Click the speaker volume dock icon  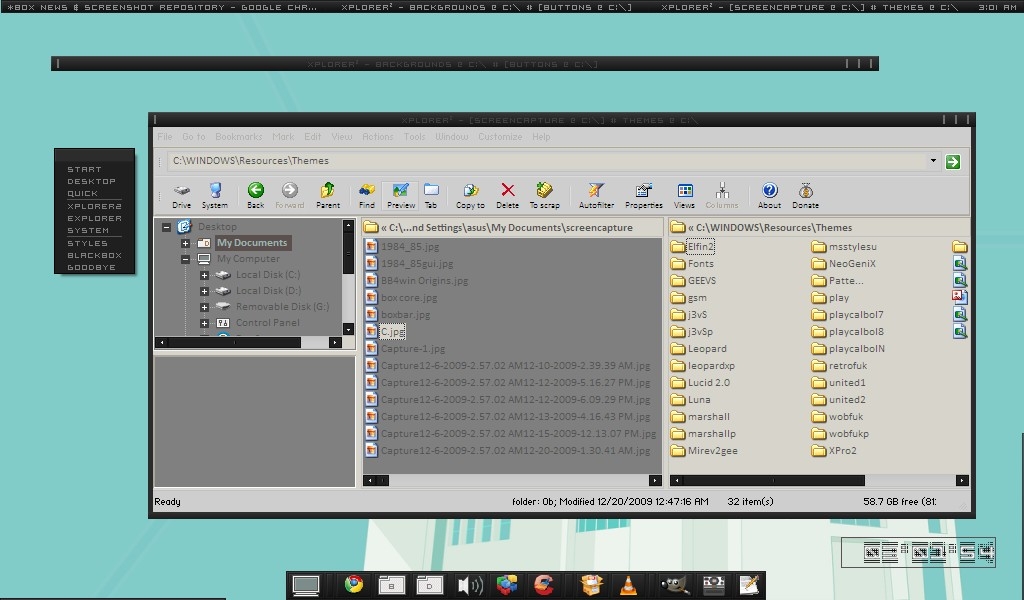[x=469, y=586]
